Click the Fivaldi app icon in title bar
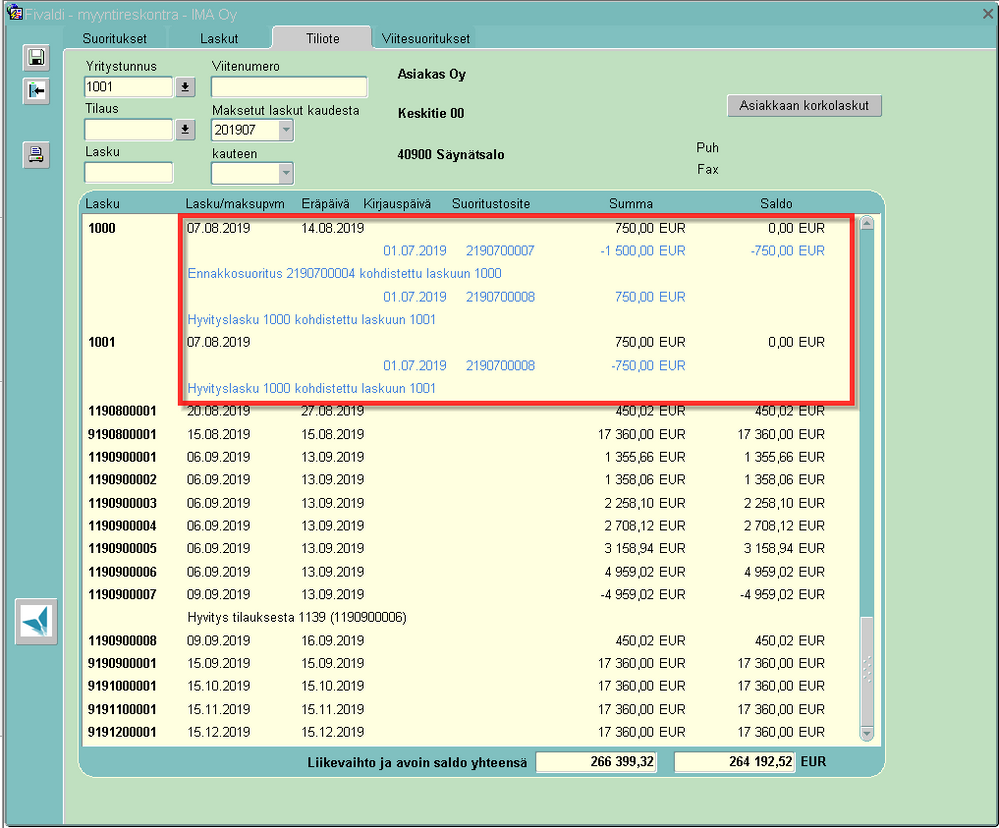This screenshot has width=999, height=828. coord(14,13)
